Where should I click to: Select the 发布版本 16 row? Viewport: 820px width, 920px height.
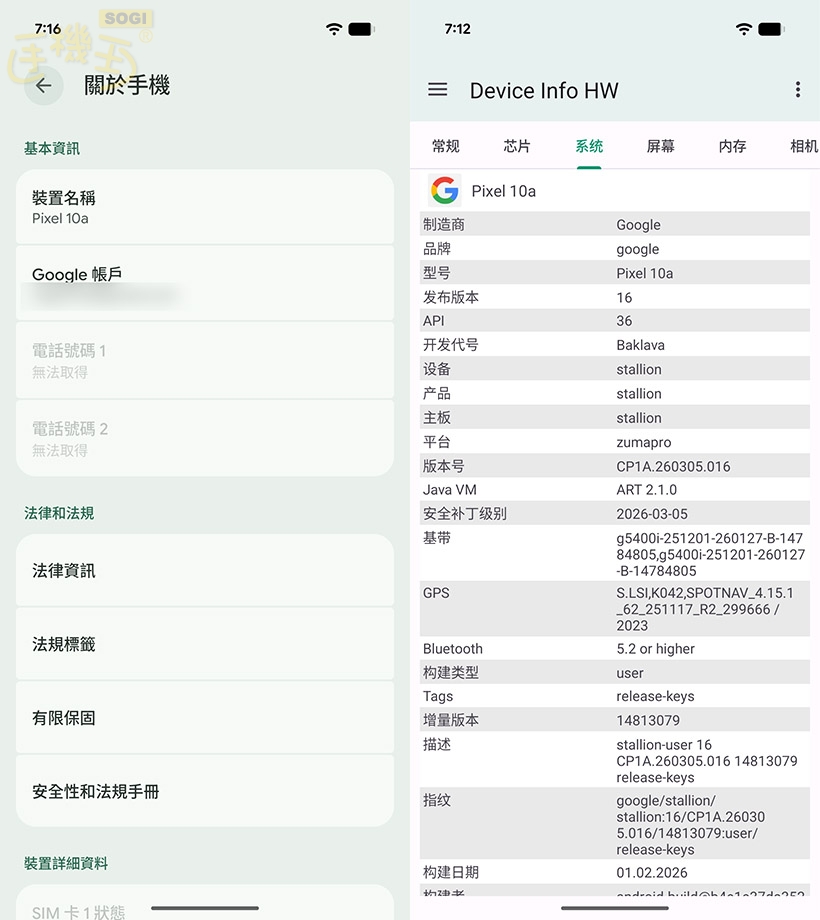click(615, 297)
